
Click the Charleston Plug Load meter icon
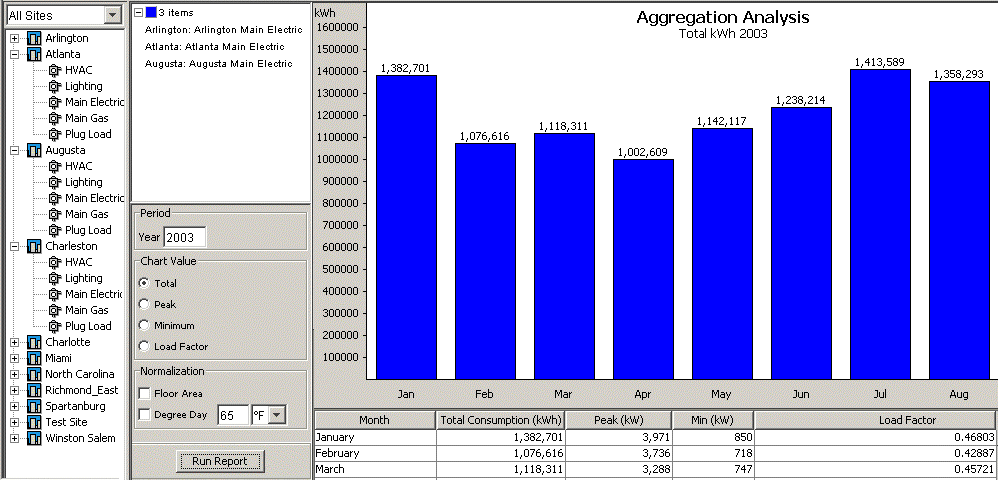(x=54, y=326)
